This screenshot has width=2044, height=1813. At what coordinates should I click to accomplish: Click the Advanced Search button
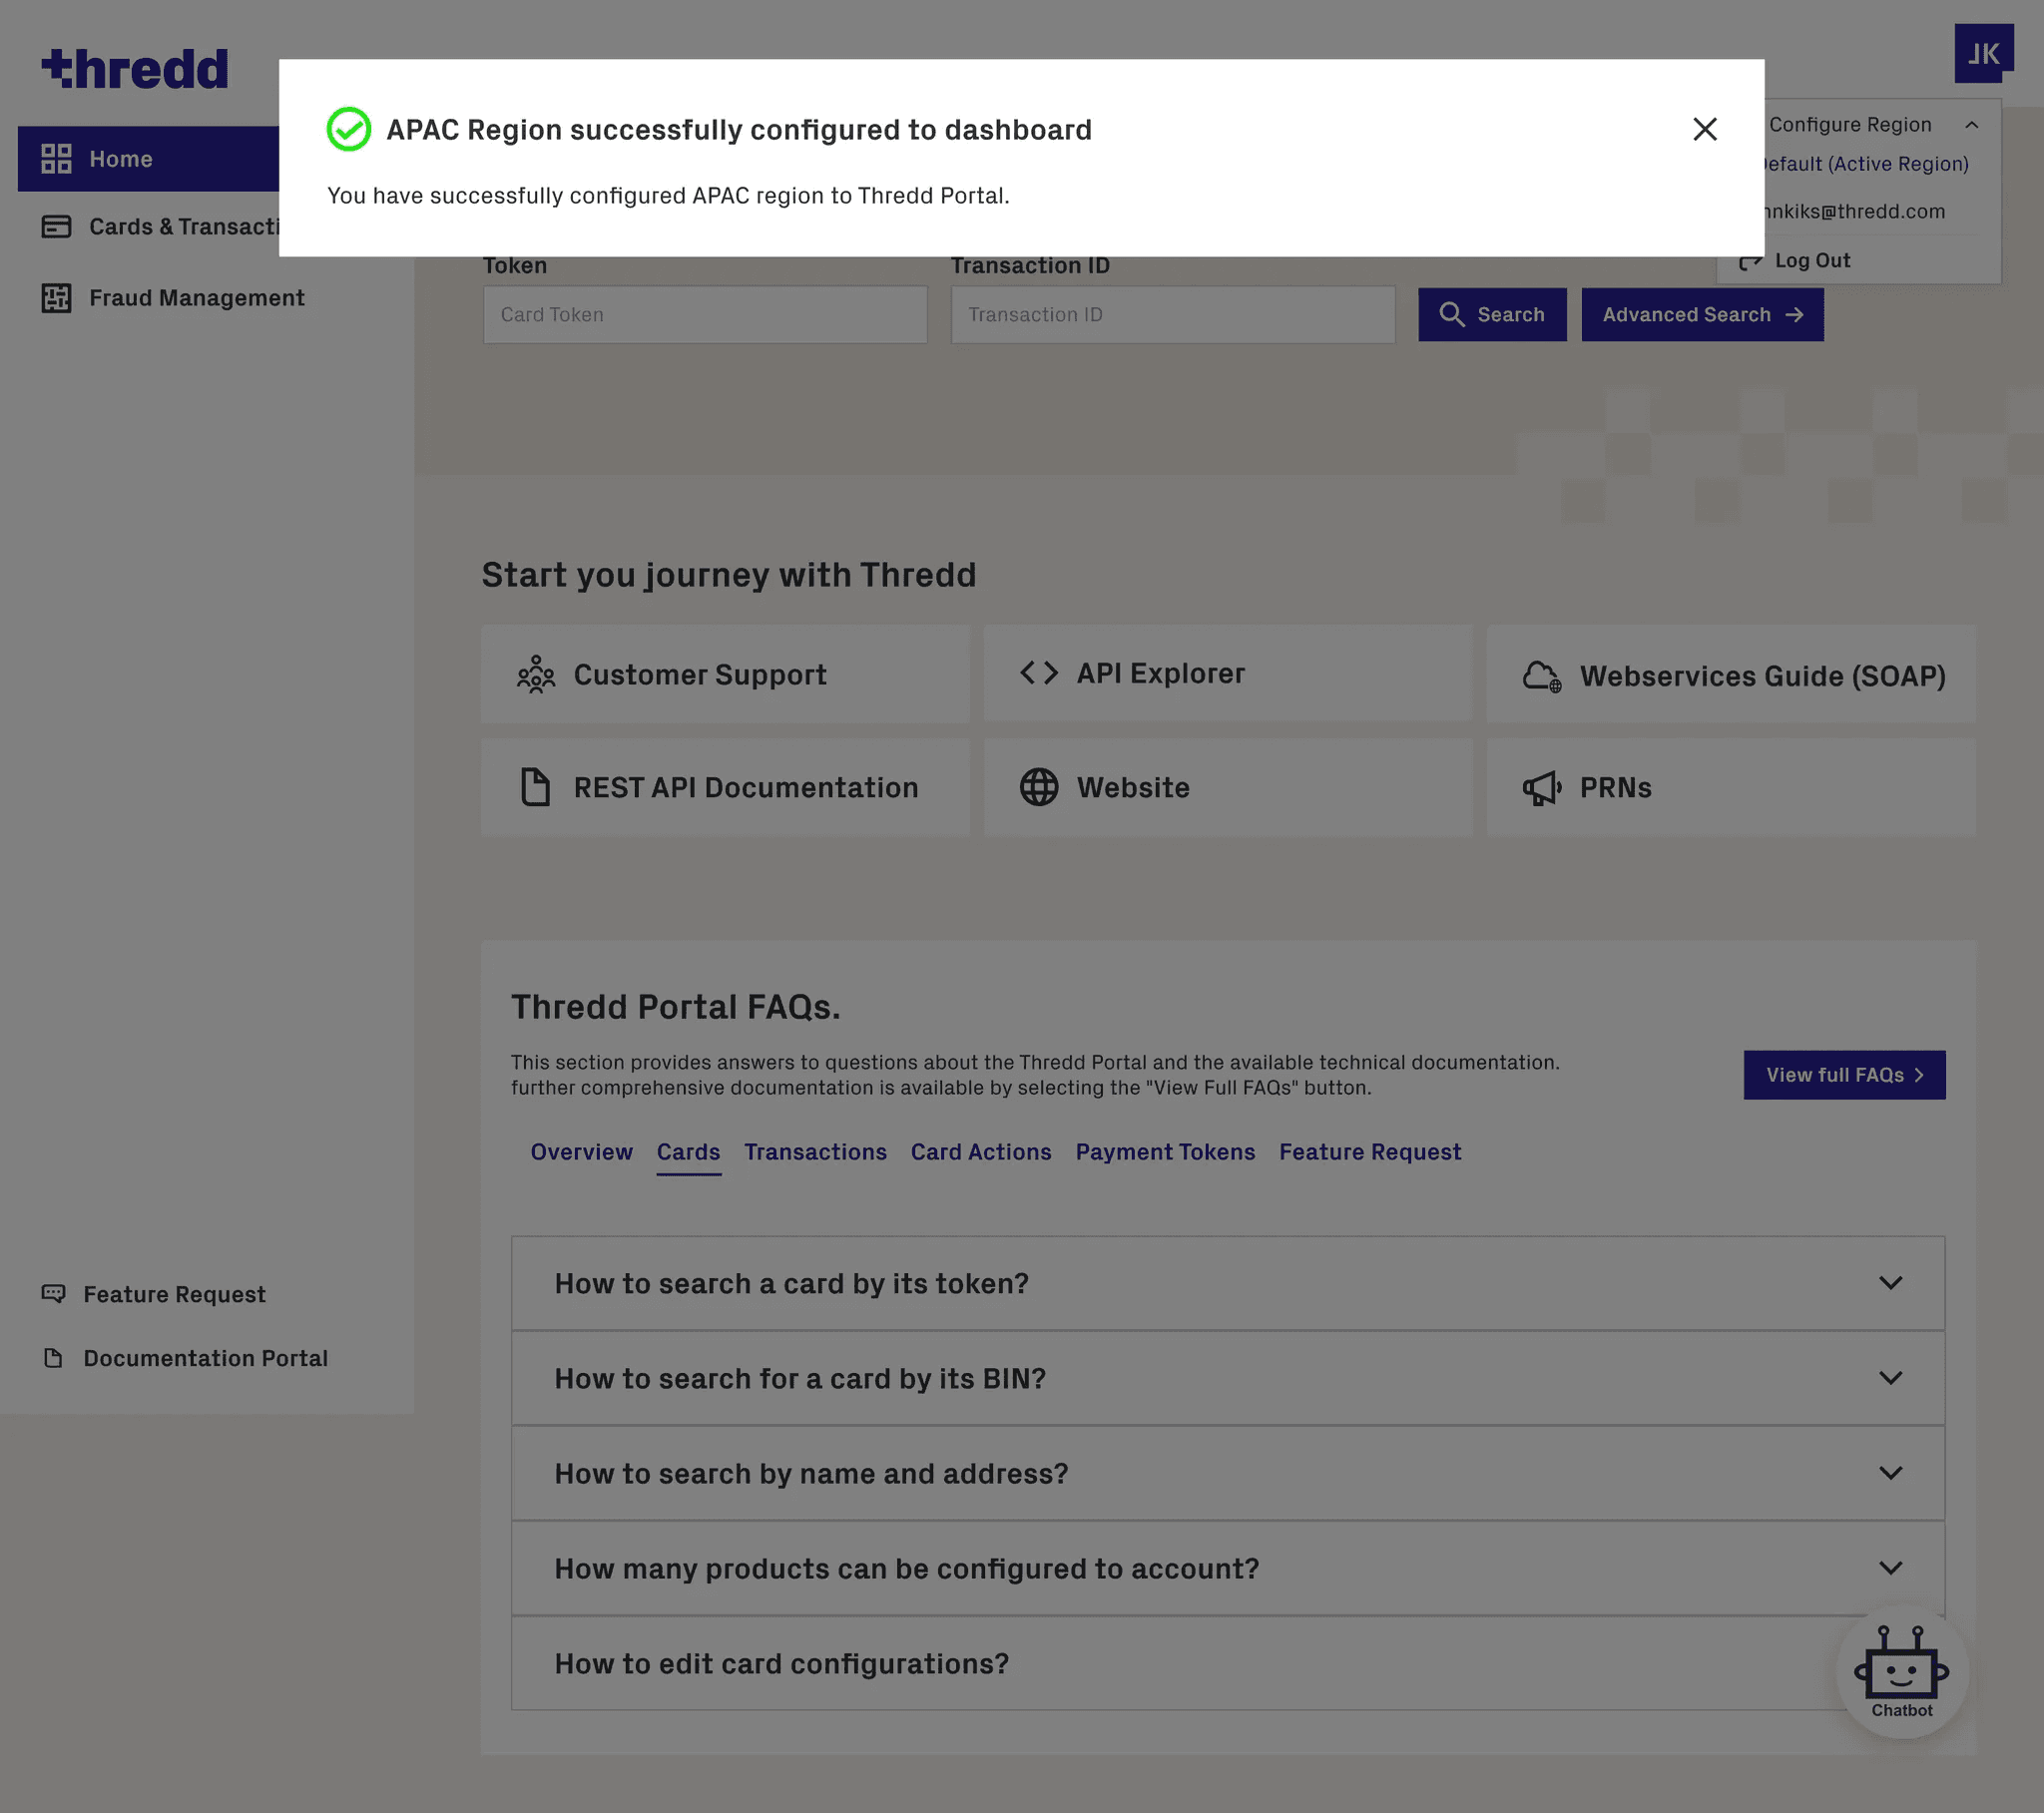1701,315
